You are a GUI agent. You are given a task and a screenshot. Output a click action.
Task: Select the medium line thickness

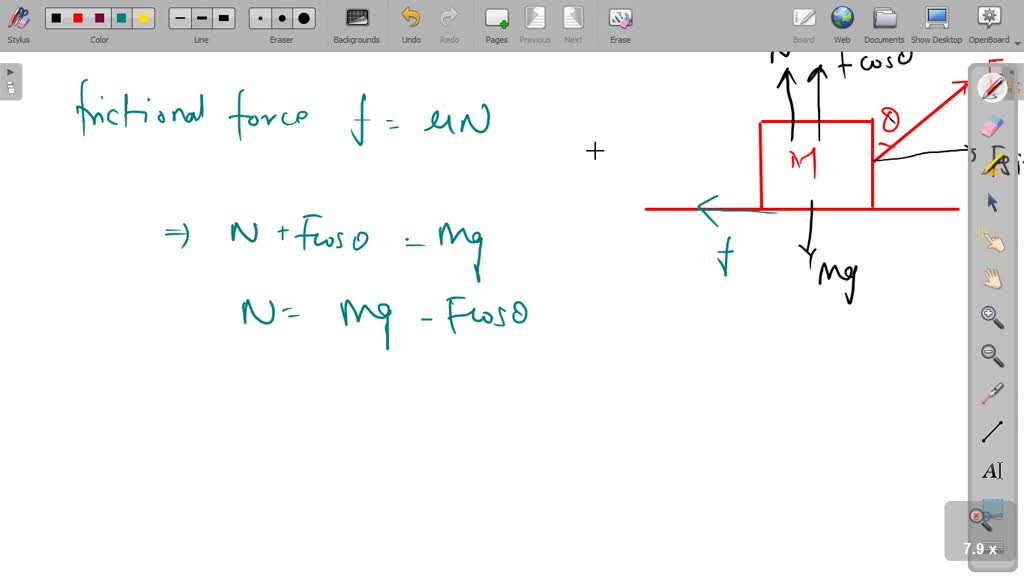pos(201,18)
